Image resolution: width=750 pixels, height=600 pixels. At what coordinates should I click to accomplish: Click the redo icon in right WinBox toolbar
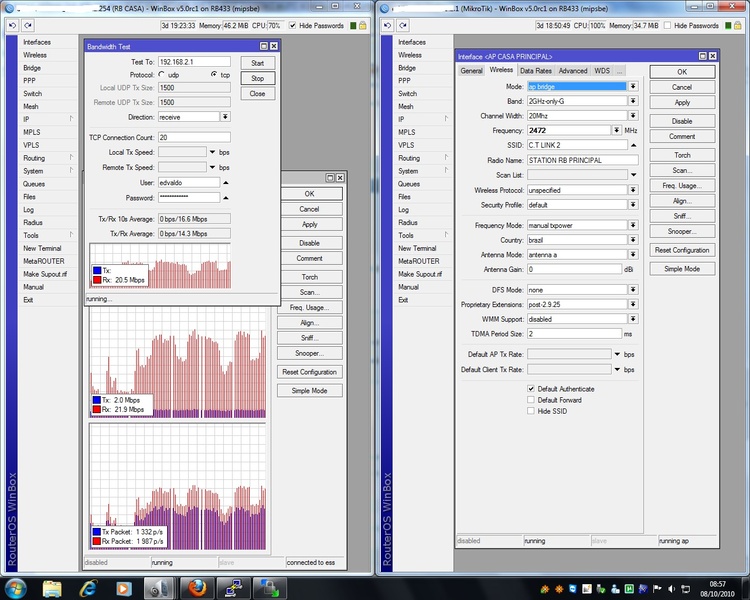click(x=404, y=25)
